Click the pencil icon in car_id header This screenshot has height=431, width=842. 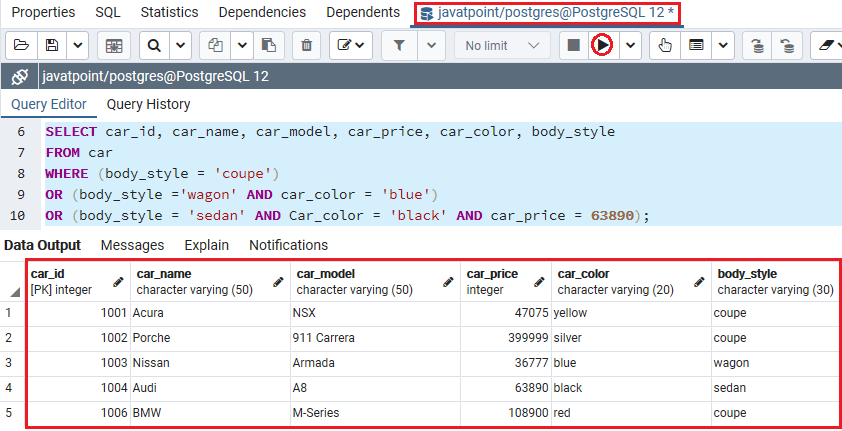pos(119,282)
